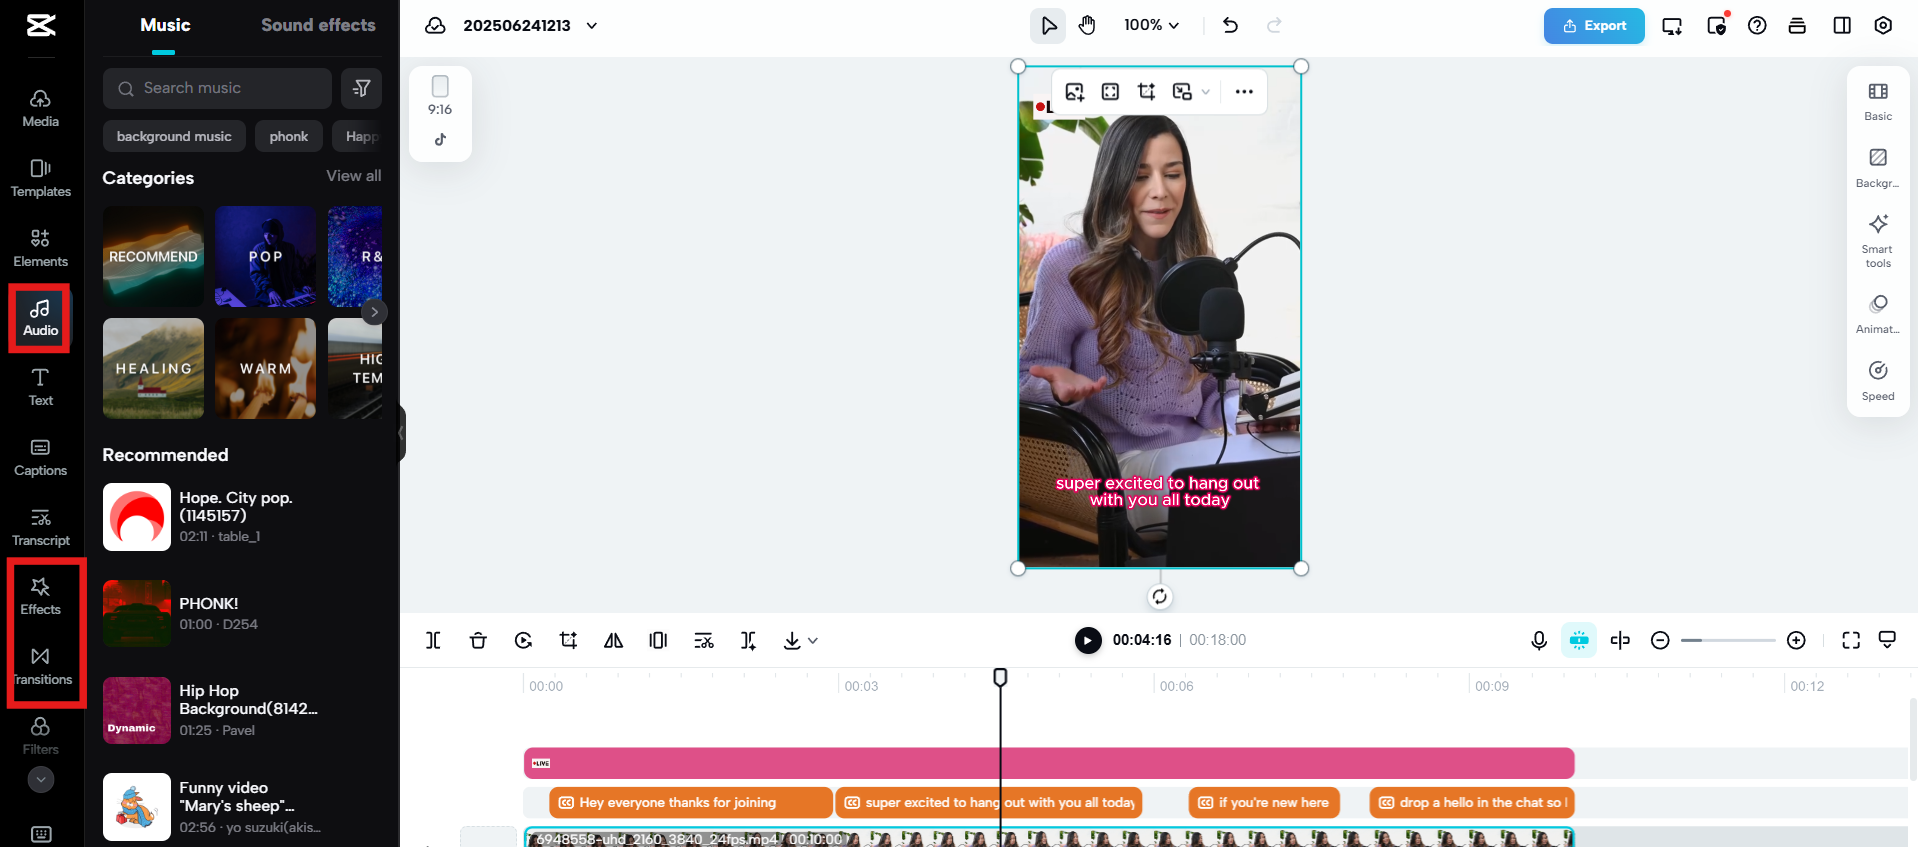The image size is (1918, 847).
Task: Click the crop icon in timeline toolbar
Action: (x=568, y=640)
